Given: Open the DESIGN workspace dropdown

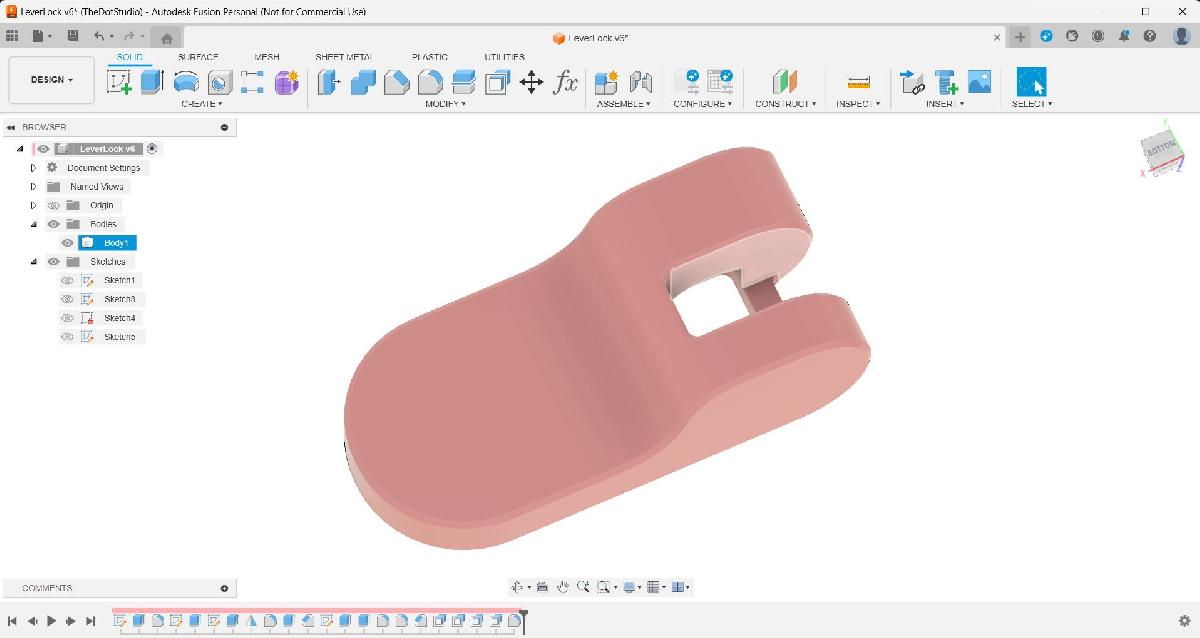Looking at the screenshot, I should pyautogui.click(x=52, y=80).
